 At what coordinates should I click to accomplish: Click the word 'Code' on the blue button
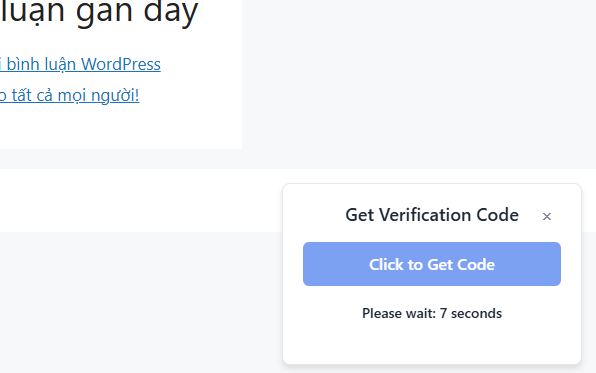click(x=476, y=264)
